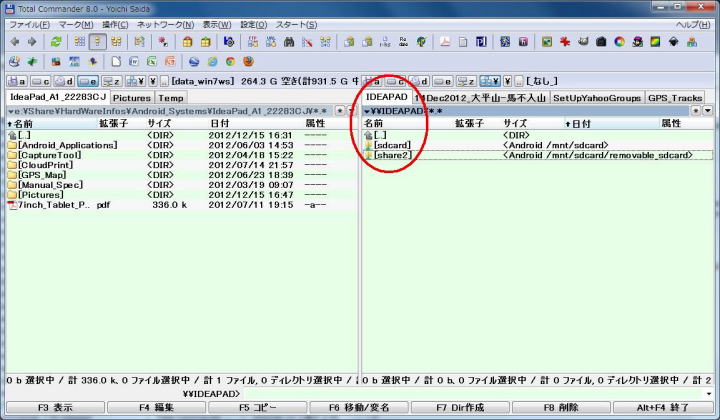The width and height of the screenshot is (720, 420).
Task: Launch Inkscape from the black diamond icon
Action: click(x=674, y=42)
